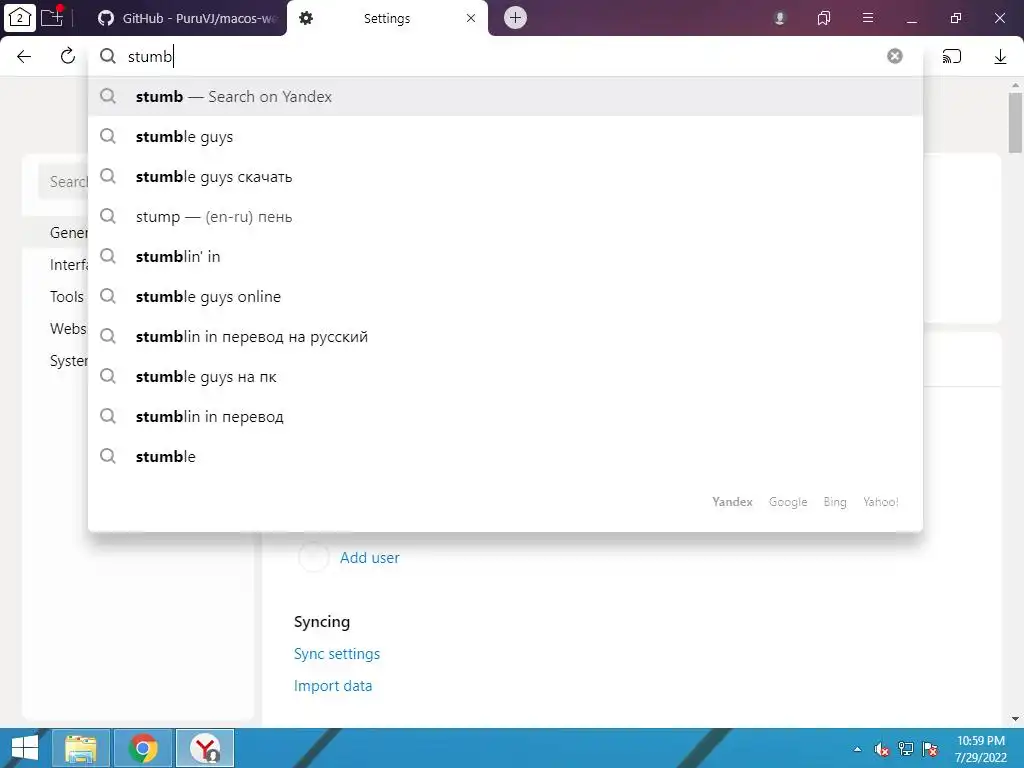Pick 'stumble guys скачать' suggestion

(505, 176)
